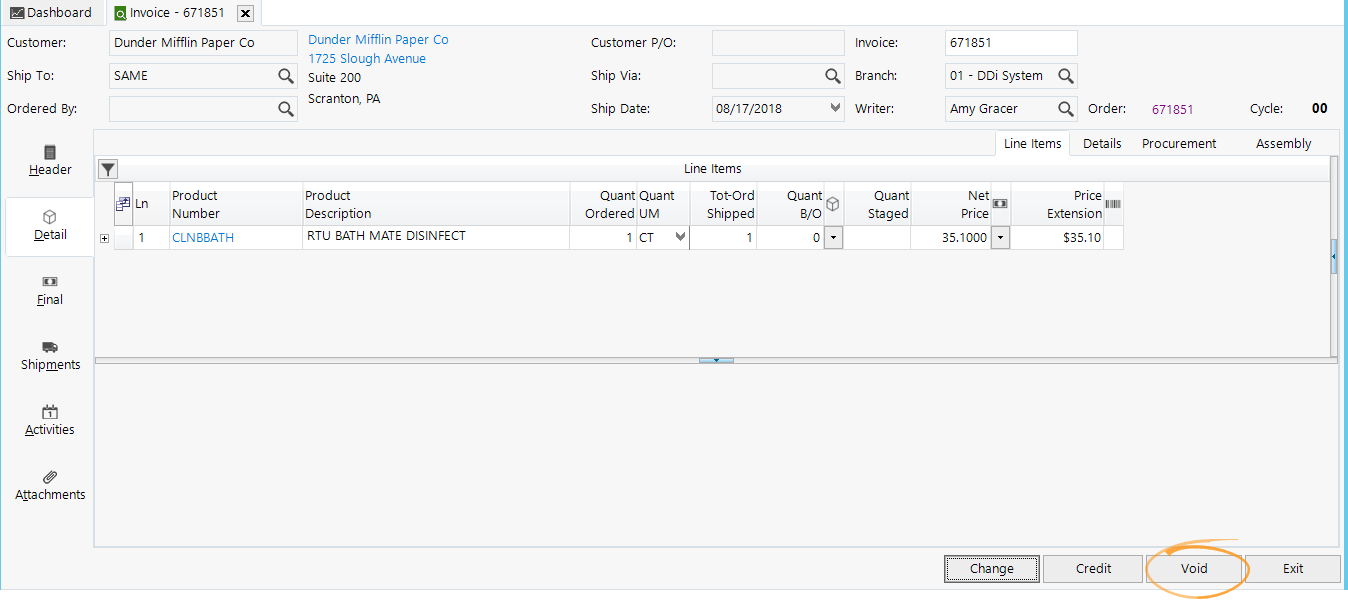Screen dimensions: 1348x609
Task: Open the Ship Date dropdown
Action: click(x=835, y=108)
